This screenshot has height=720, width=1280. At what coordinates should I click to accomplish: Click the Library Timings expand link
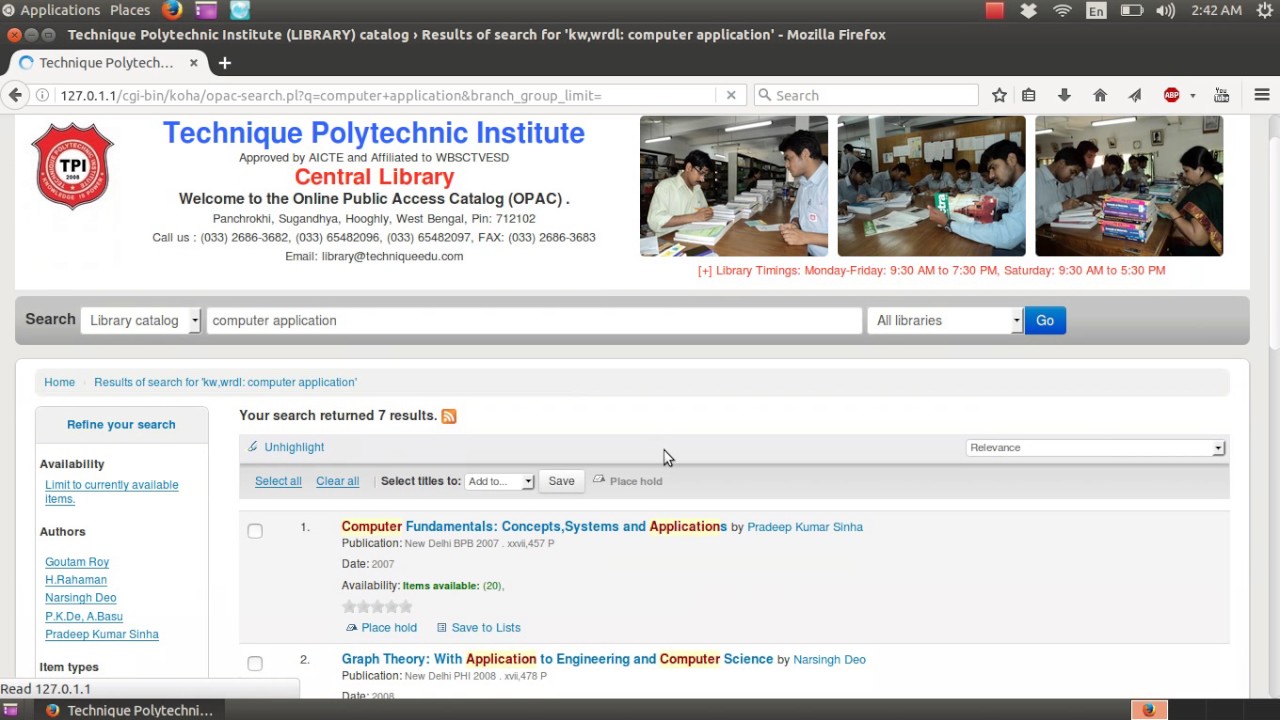point(931,270)
